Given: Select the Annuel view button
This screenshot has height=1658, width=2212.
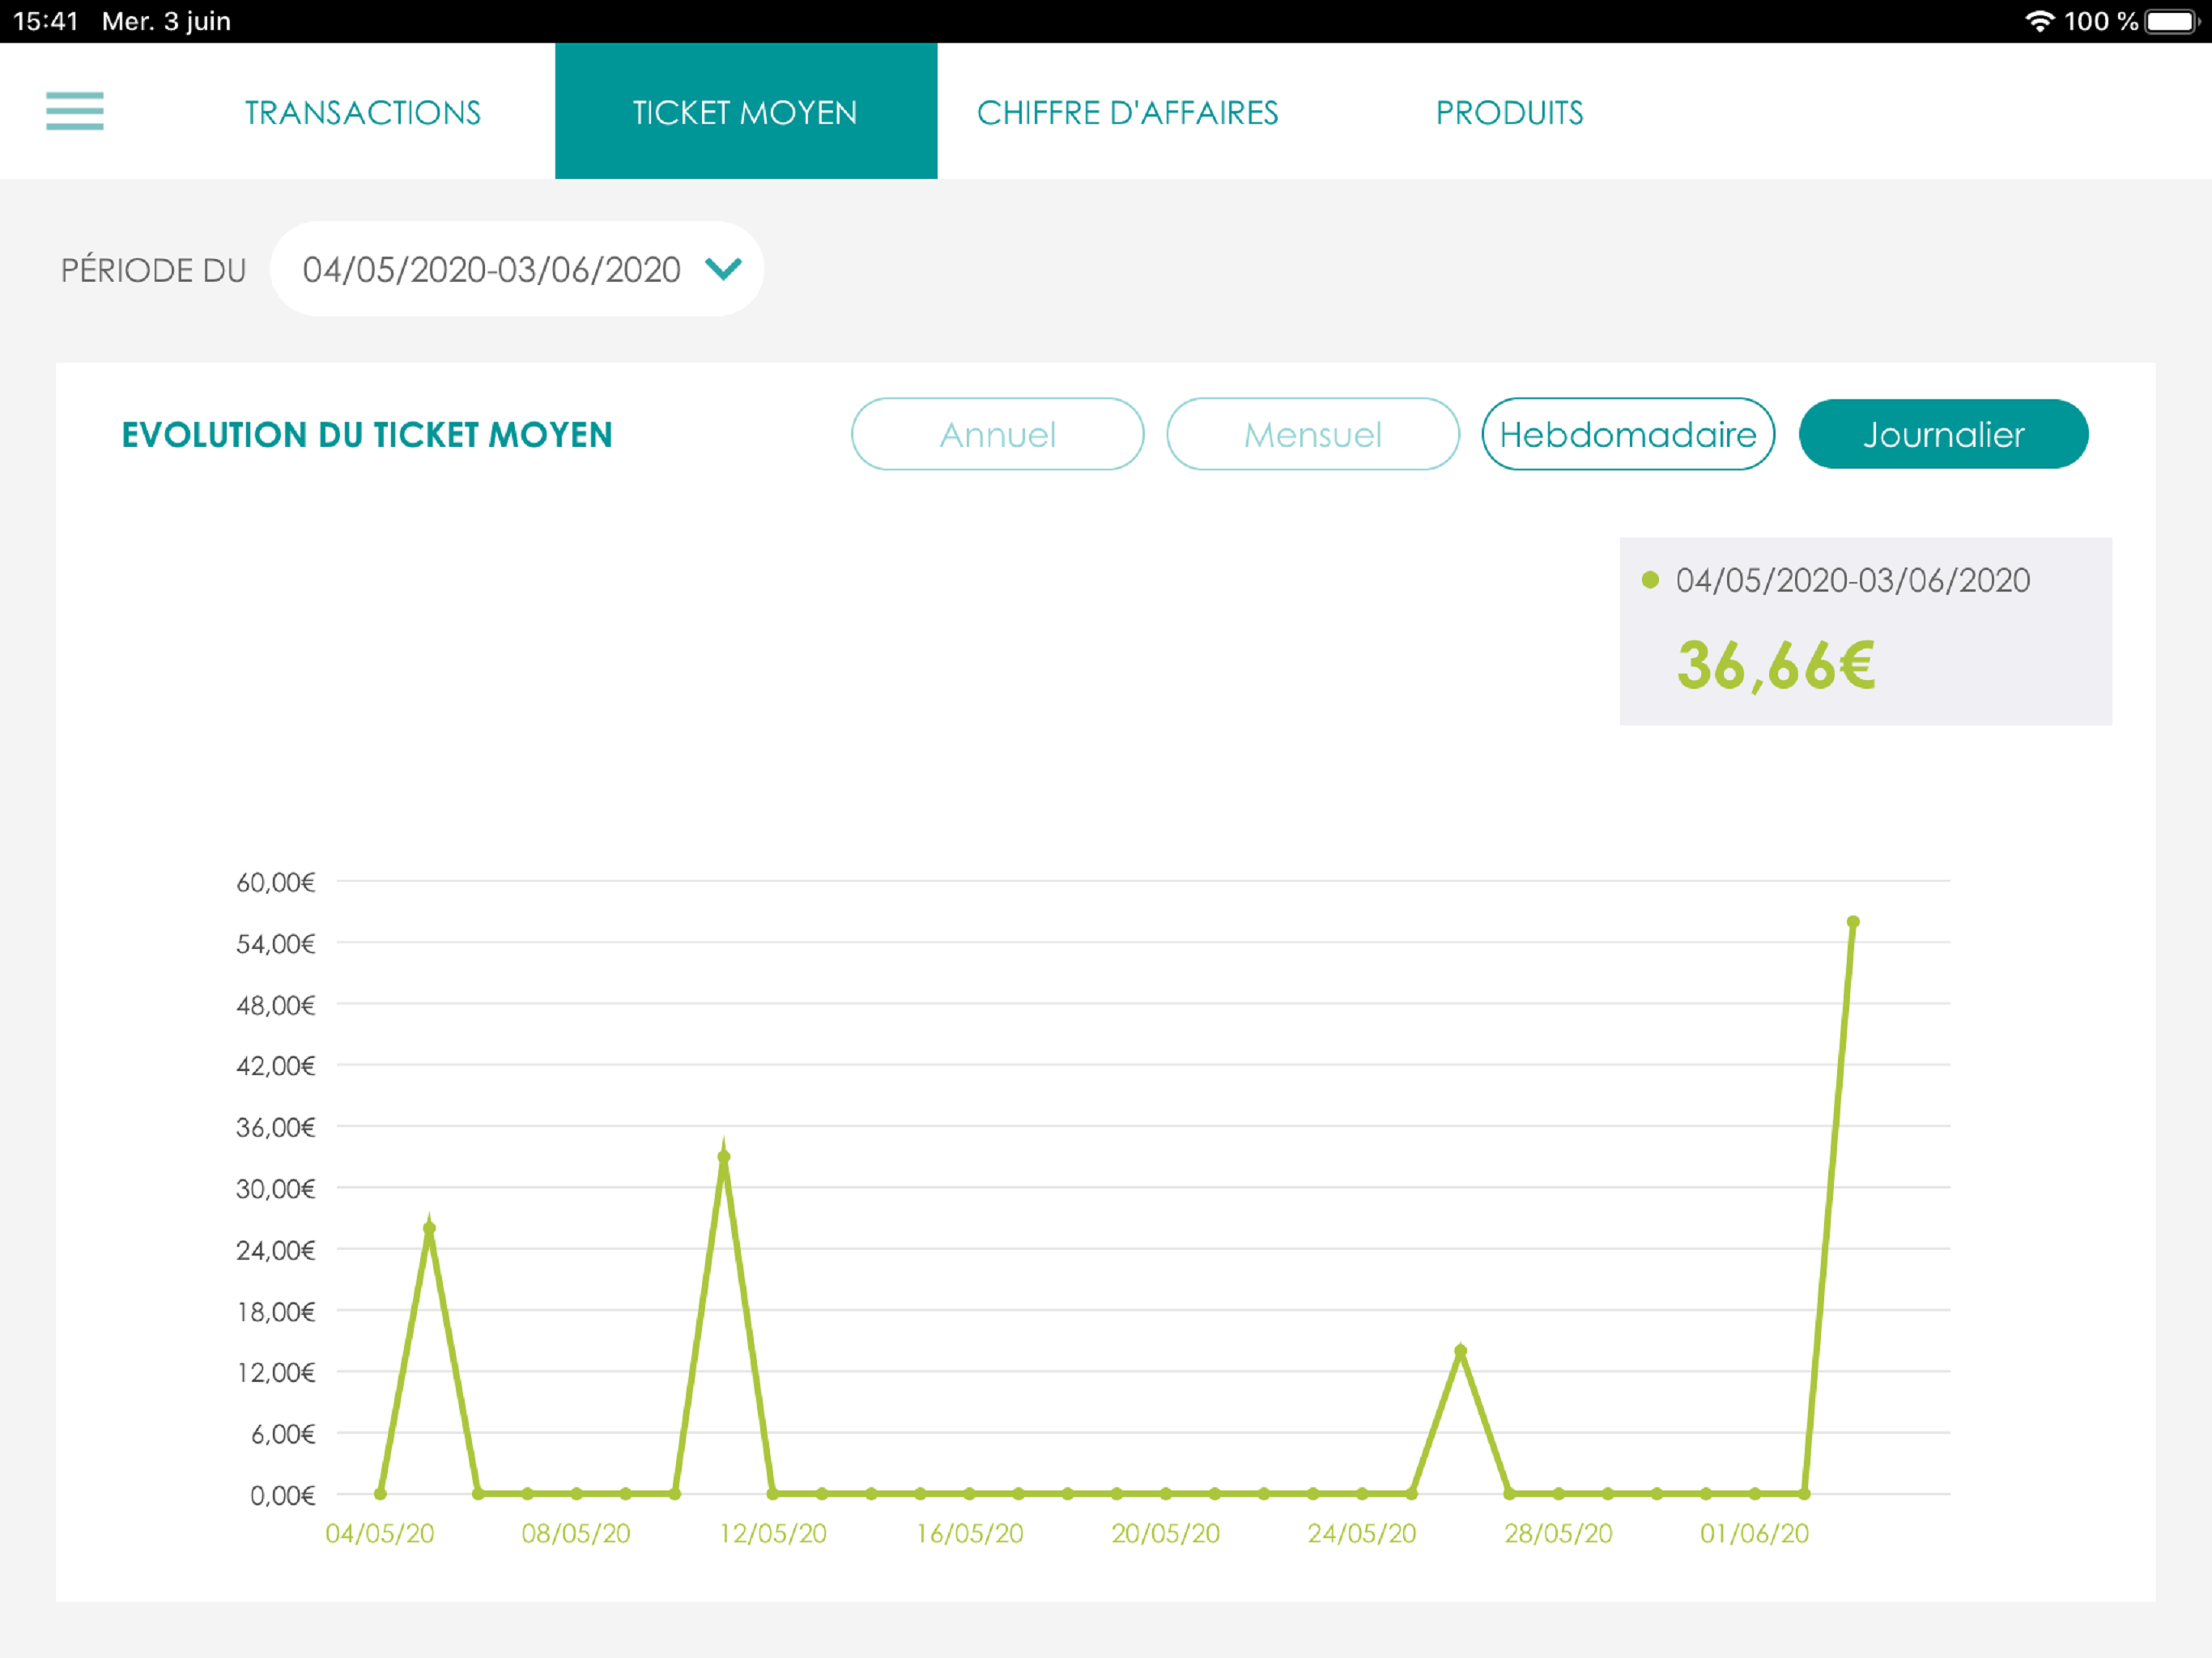Looking at the screenshot, I should click(997, 434).
